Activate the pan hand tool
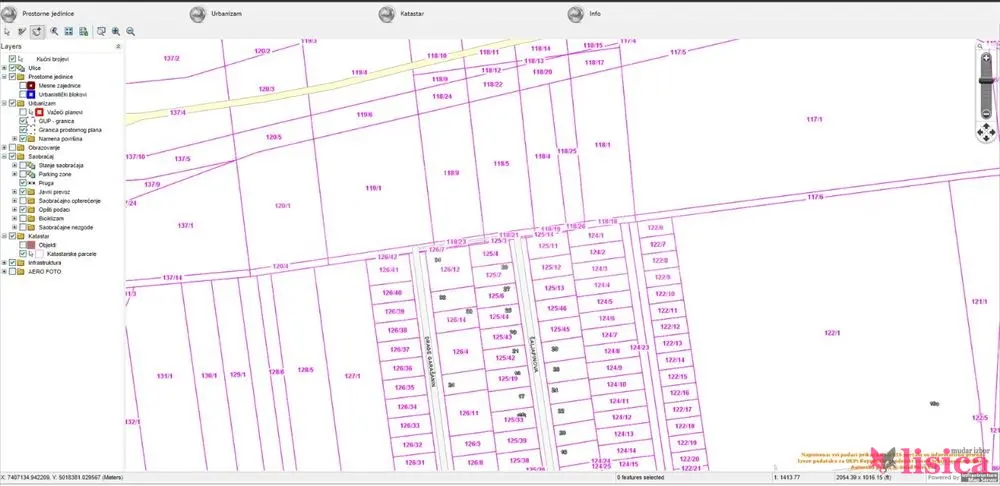 coord(37,31)
